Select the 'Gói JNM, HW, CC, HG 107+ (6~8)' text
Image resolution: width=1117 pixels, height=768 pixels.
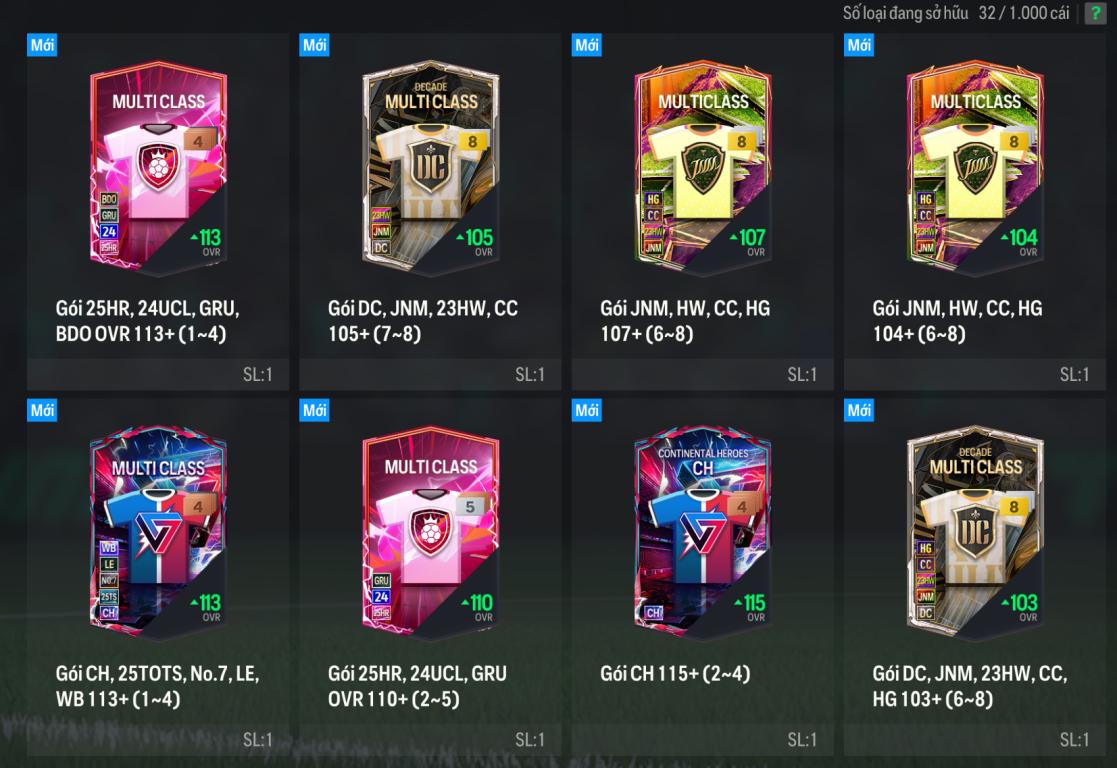coord(685,321)
